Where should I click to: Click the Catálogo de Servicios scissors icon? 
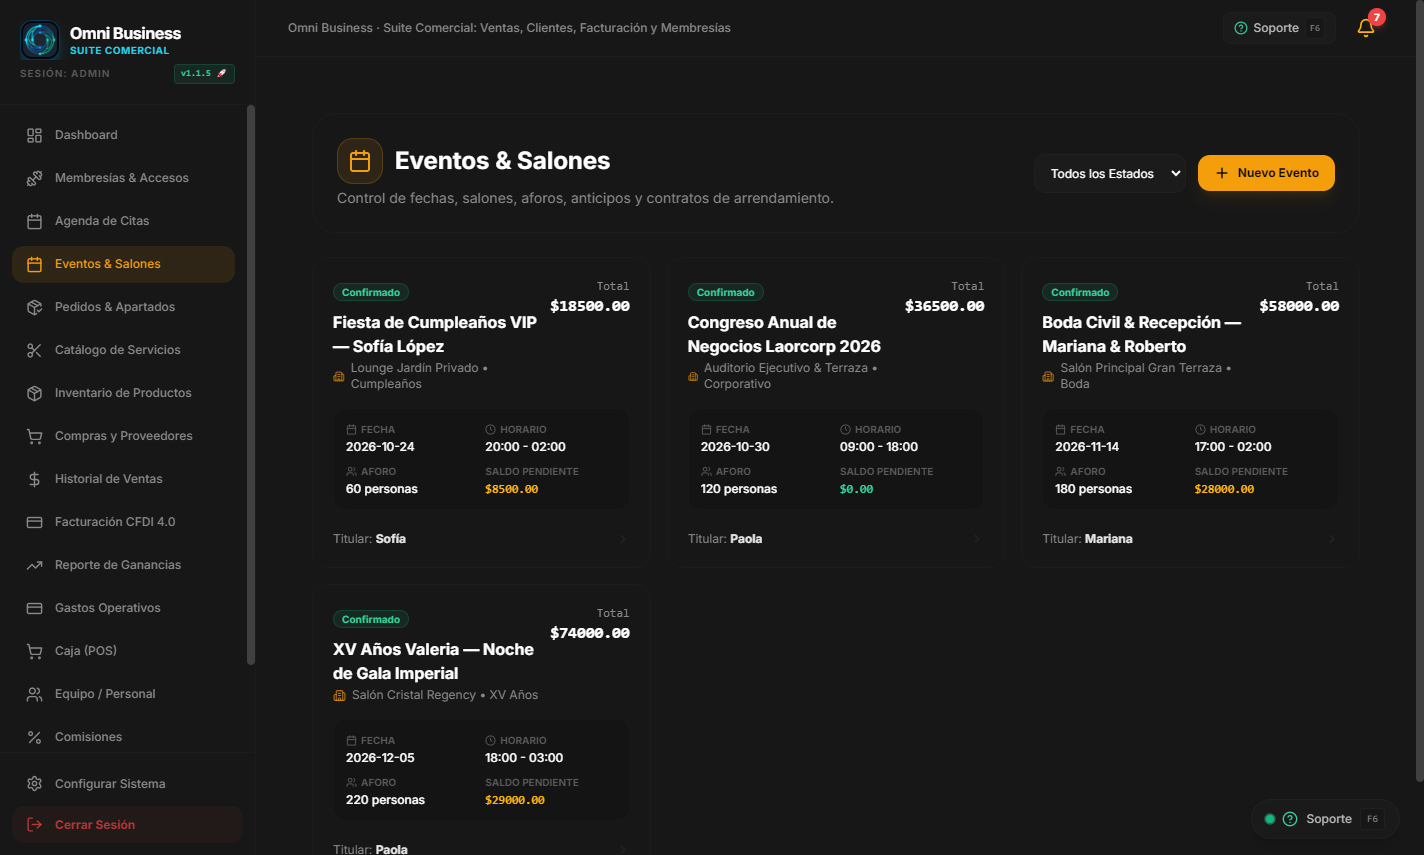click(x=34, y=350)
